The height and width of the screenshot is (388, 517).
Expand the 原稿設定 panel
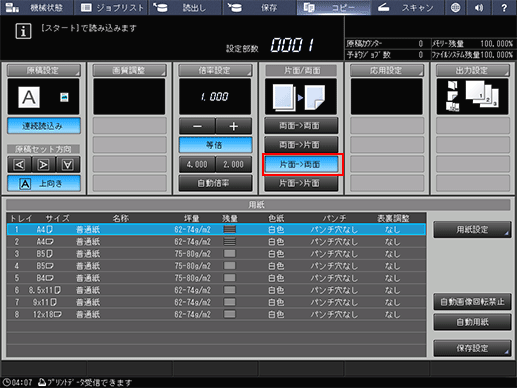[x=43, y=70]
